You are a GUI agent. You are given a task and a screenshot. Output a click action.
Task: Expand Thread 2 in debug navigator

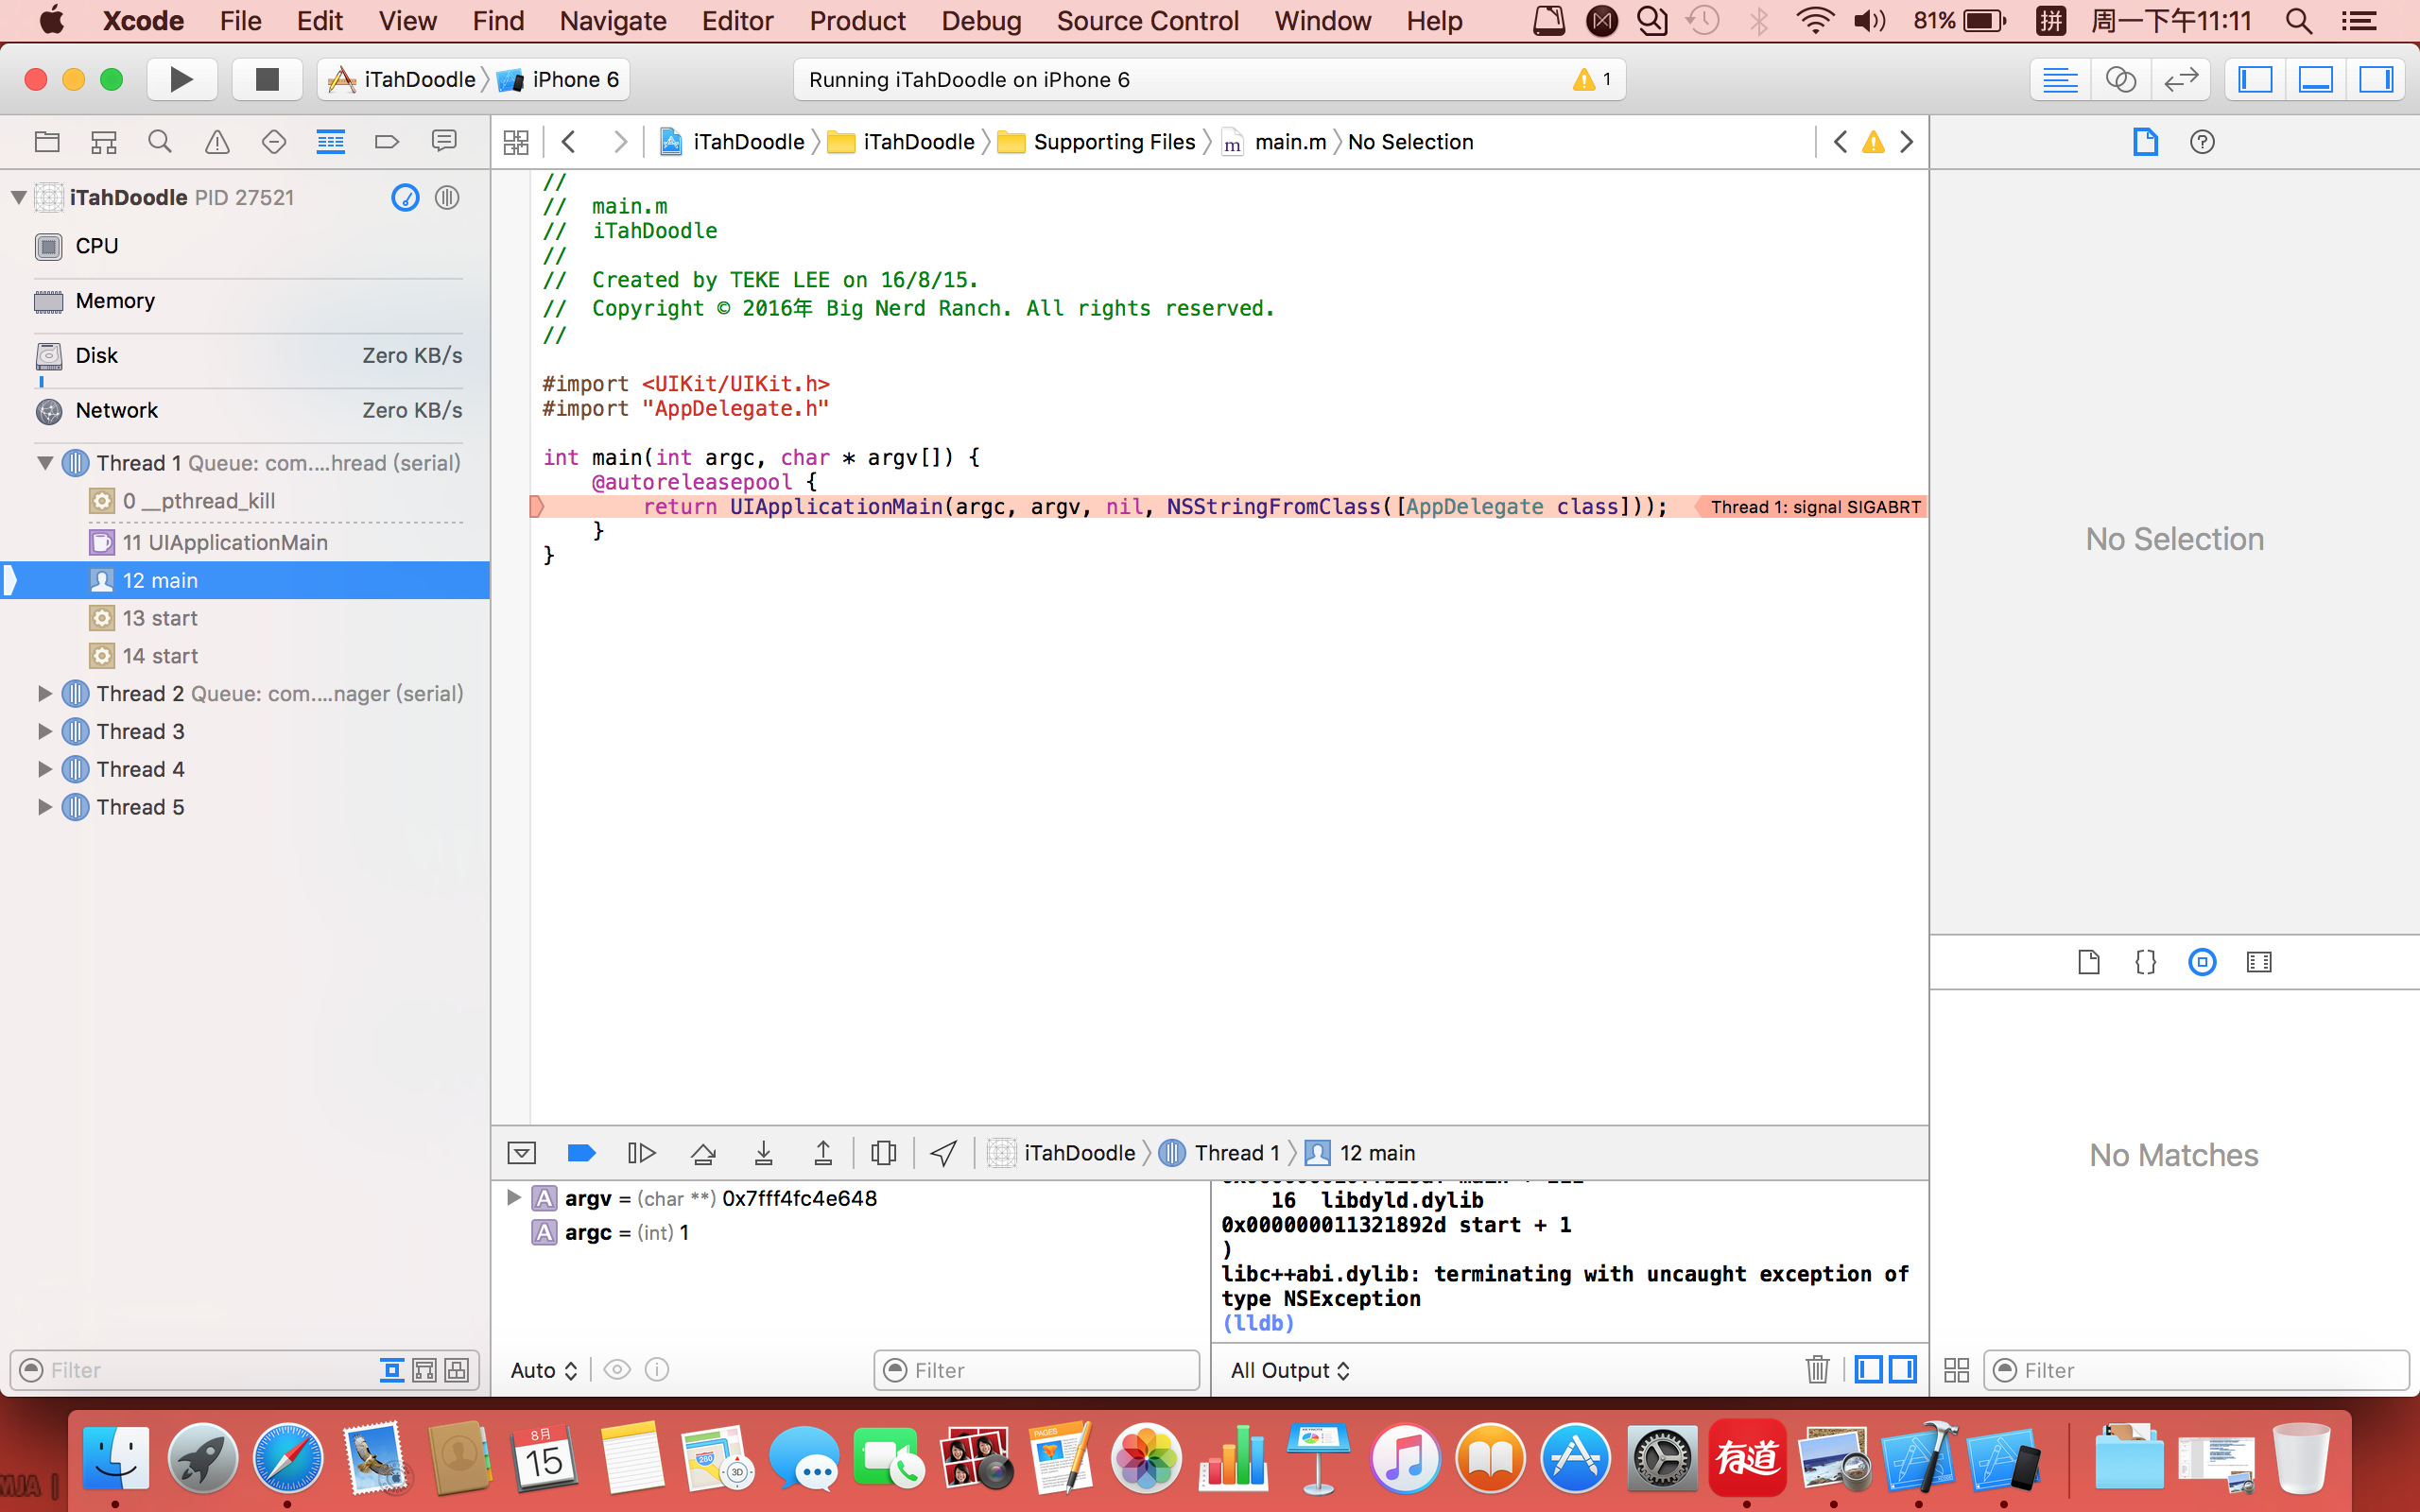[45, 693]
